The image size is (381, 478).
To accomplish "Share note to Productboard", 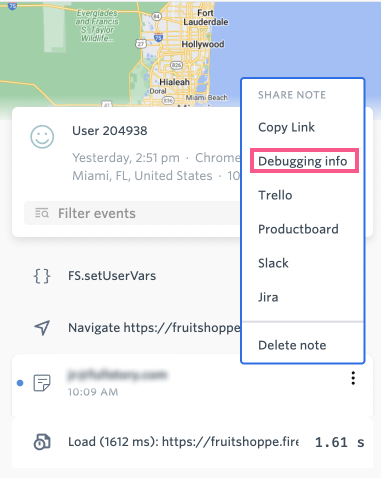I will pos(298,229).
